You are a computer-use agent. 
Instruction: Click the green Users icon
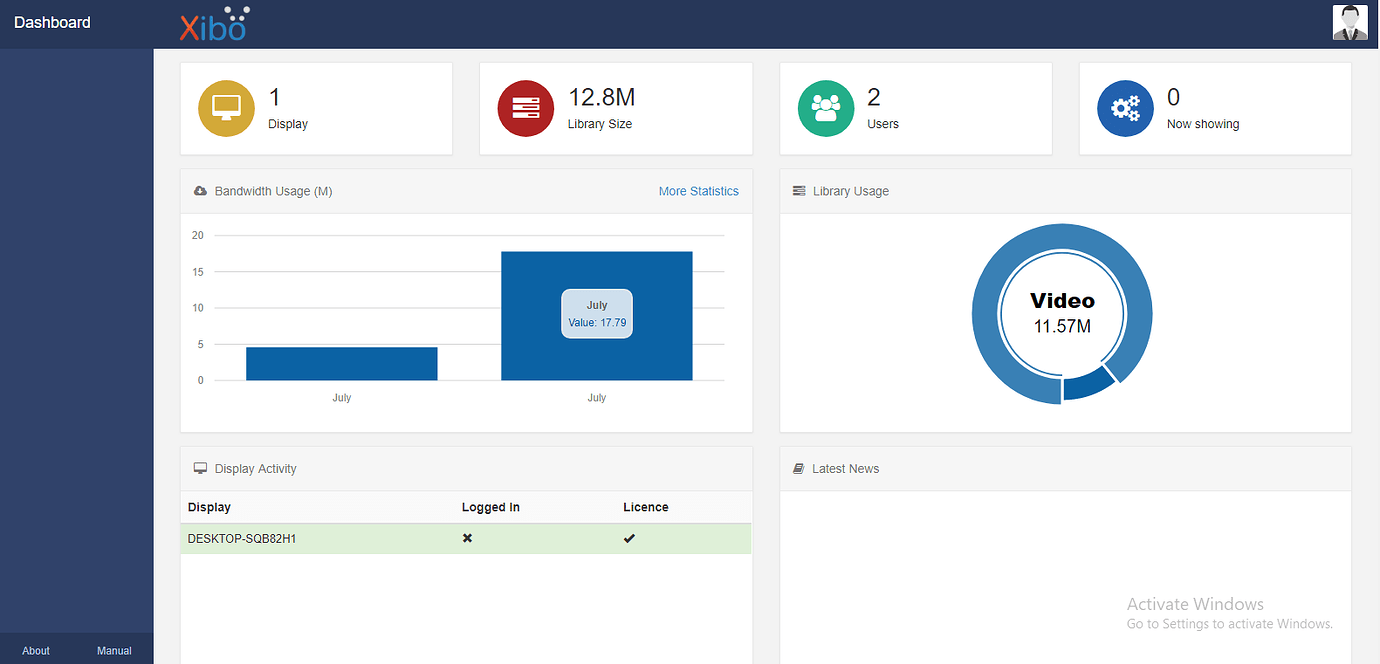pyautogui.click(x=826, y=109)
